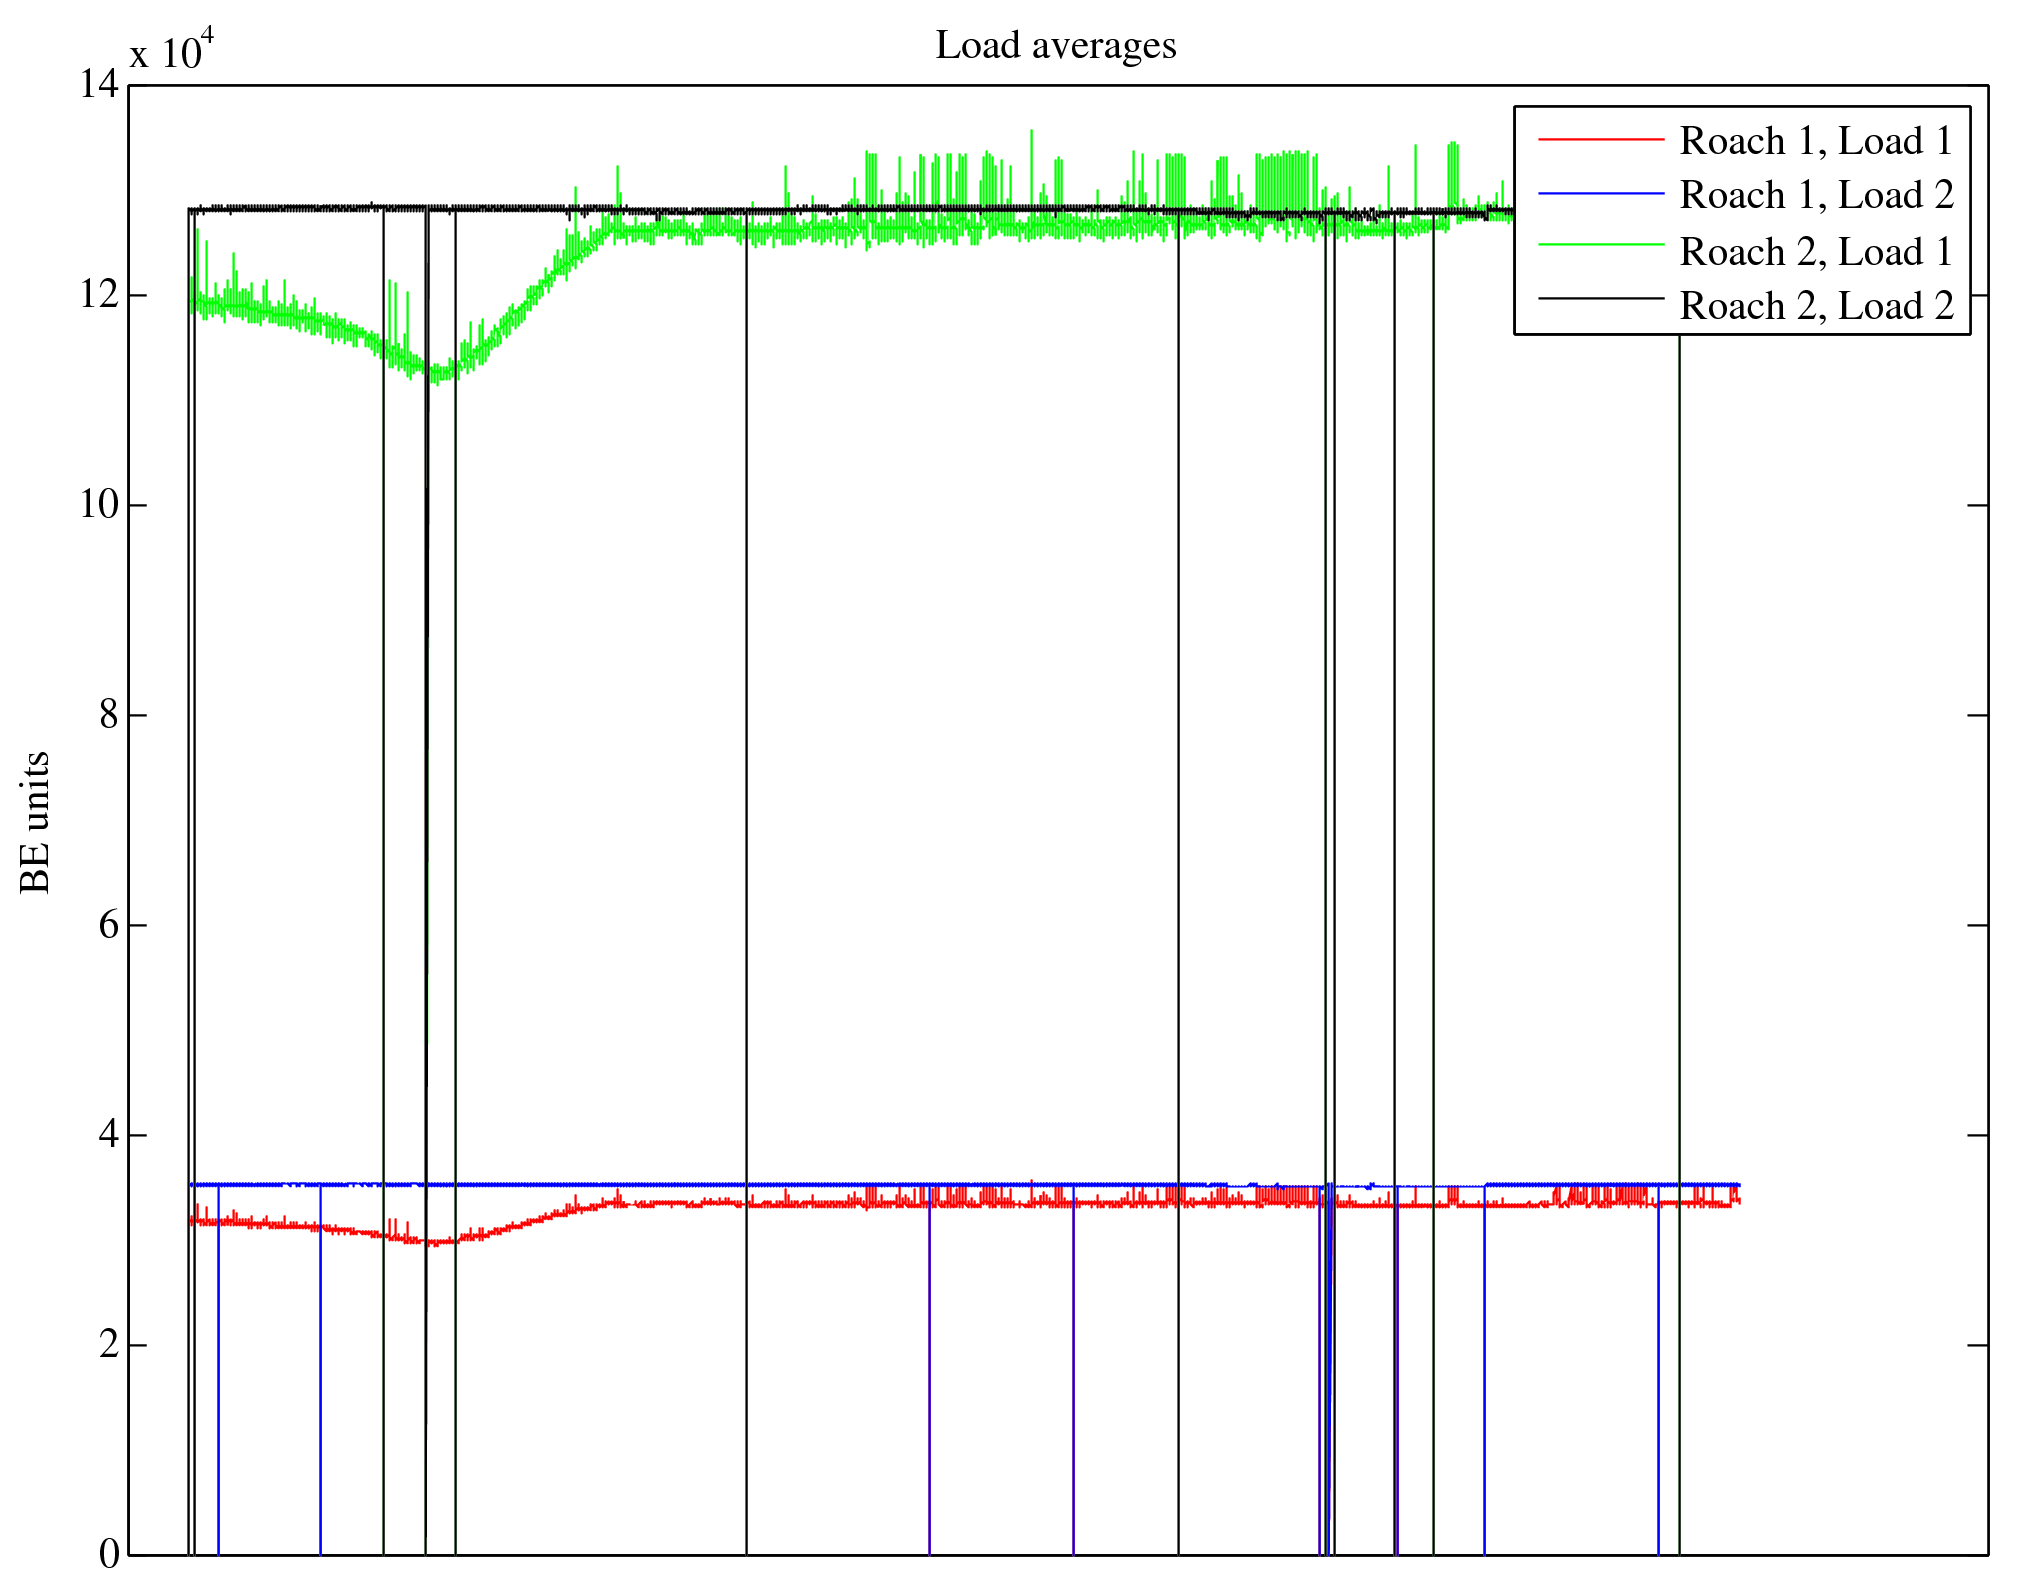Click the y-axis tick label 10
The height and width of the screenshot is (1592, 2017).
tap(99, 505)
